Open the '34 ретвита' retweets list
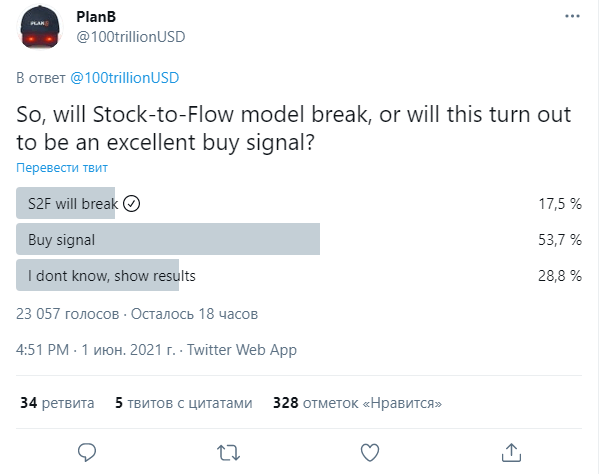The width and height of the screenshot is (599, 474). pyautogui.click(x=57, y=403)
